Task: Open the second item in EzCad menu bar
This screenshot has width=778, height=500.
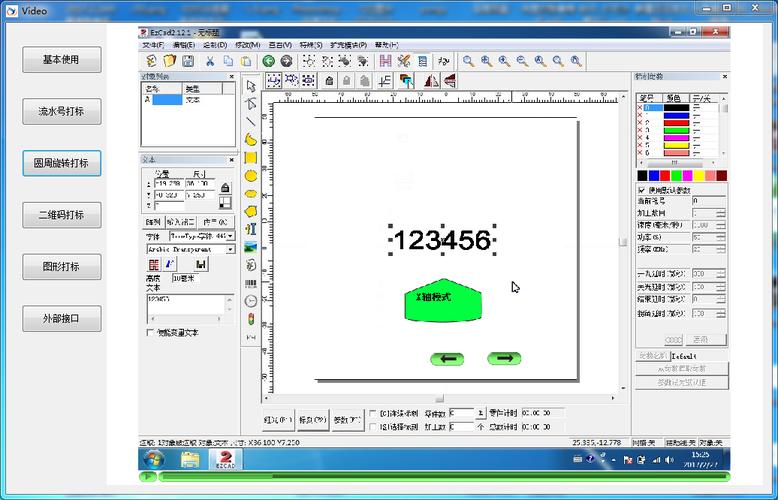Action: 183,45
